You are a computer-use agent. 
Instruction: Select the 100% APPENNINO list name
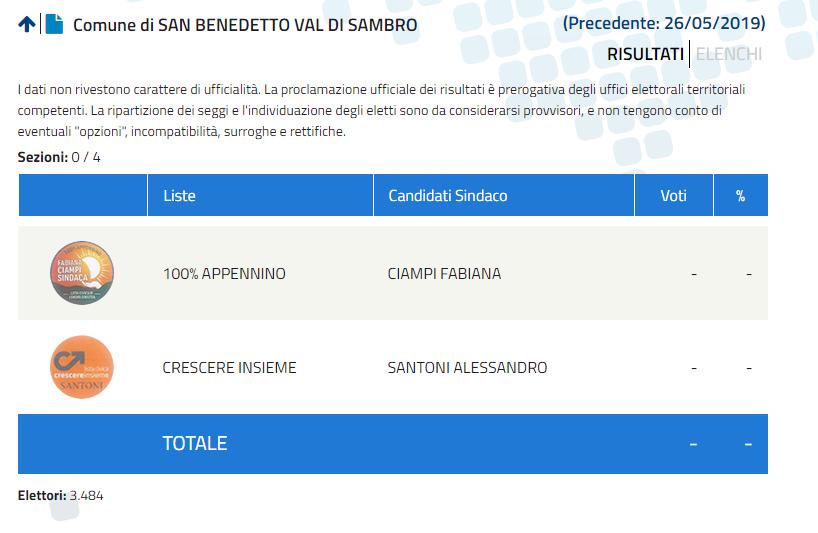tap(224, 274)
